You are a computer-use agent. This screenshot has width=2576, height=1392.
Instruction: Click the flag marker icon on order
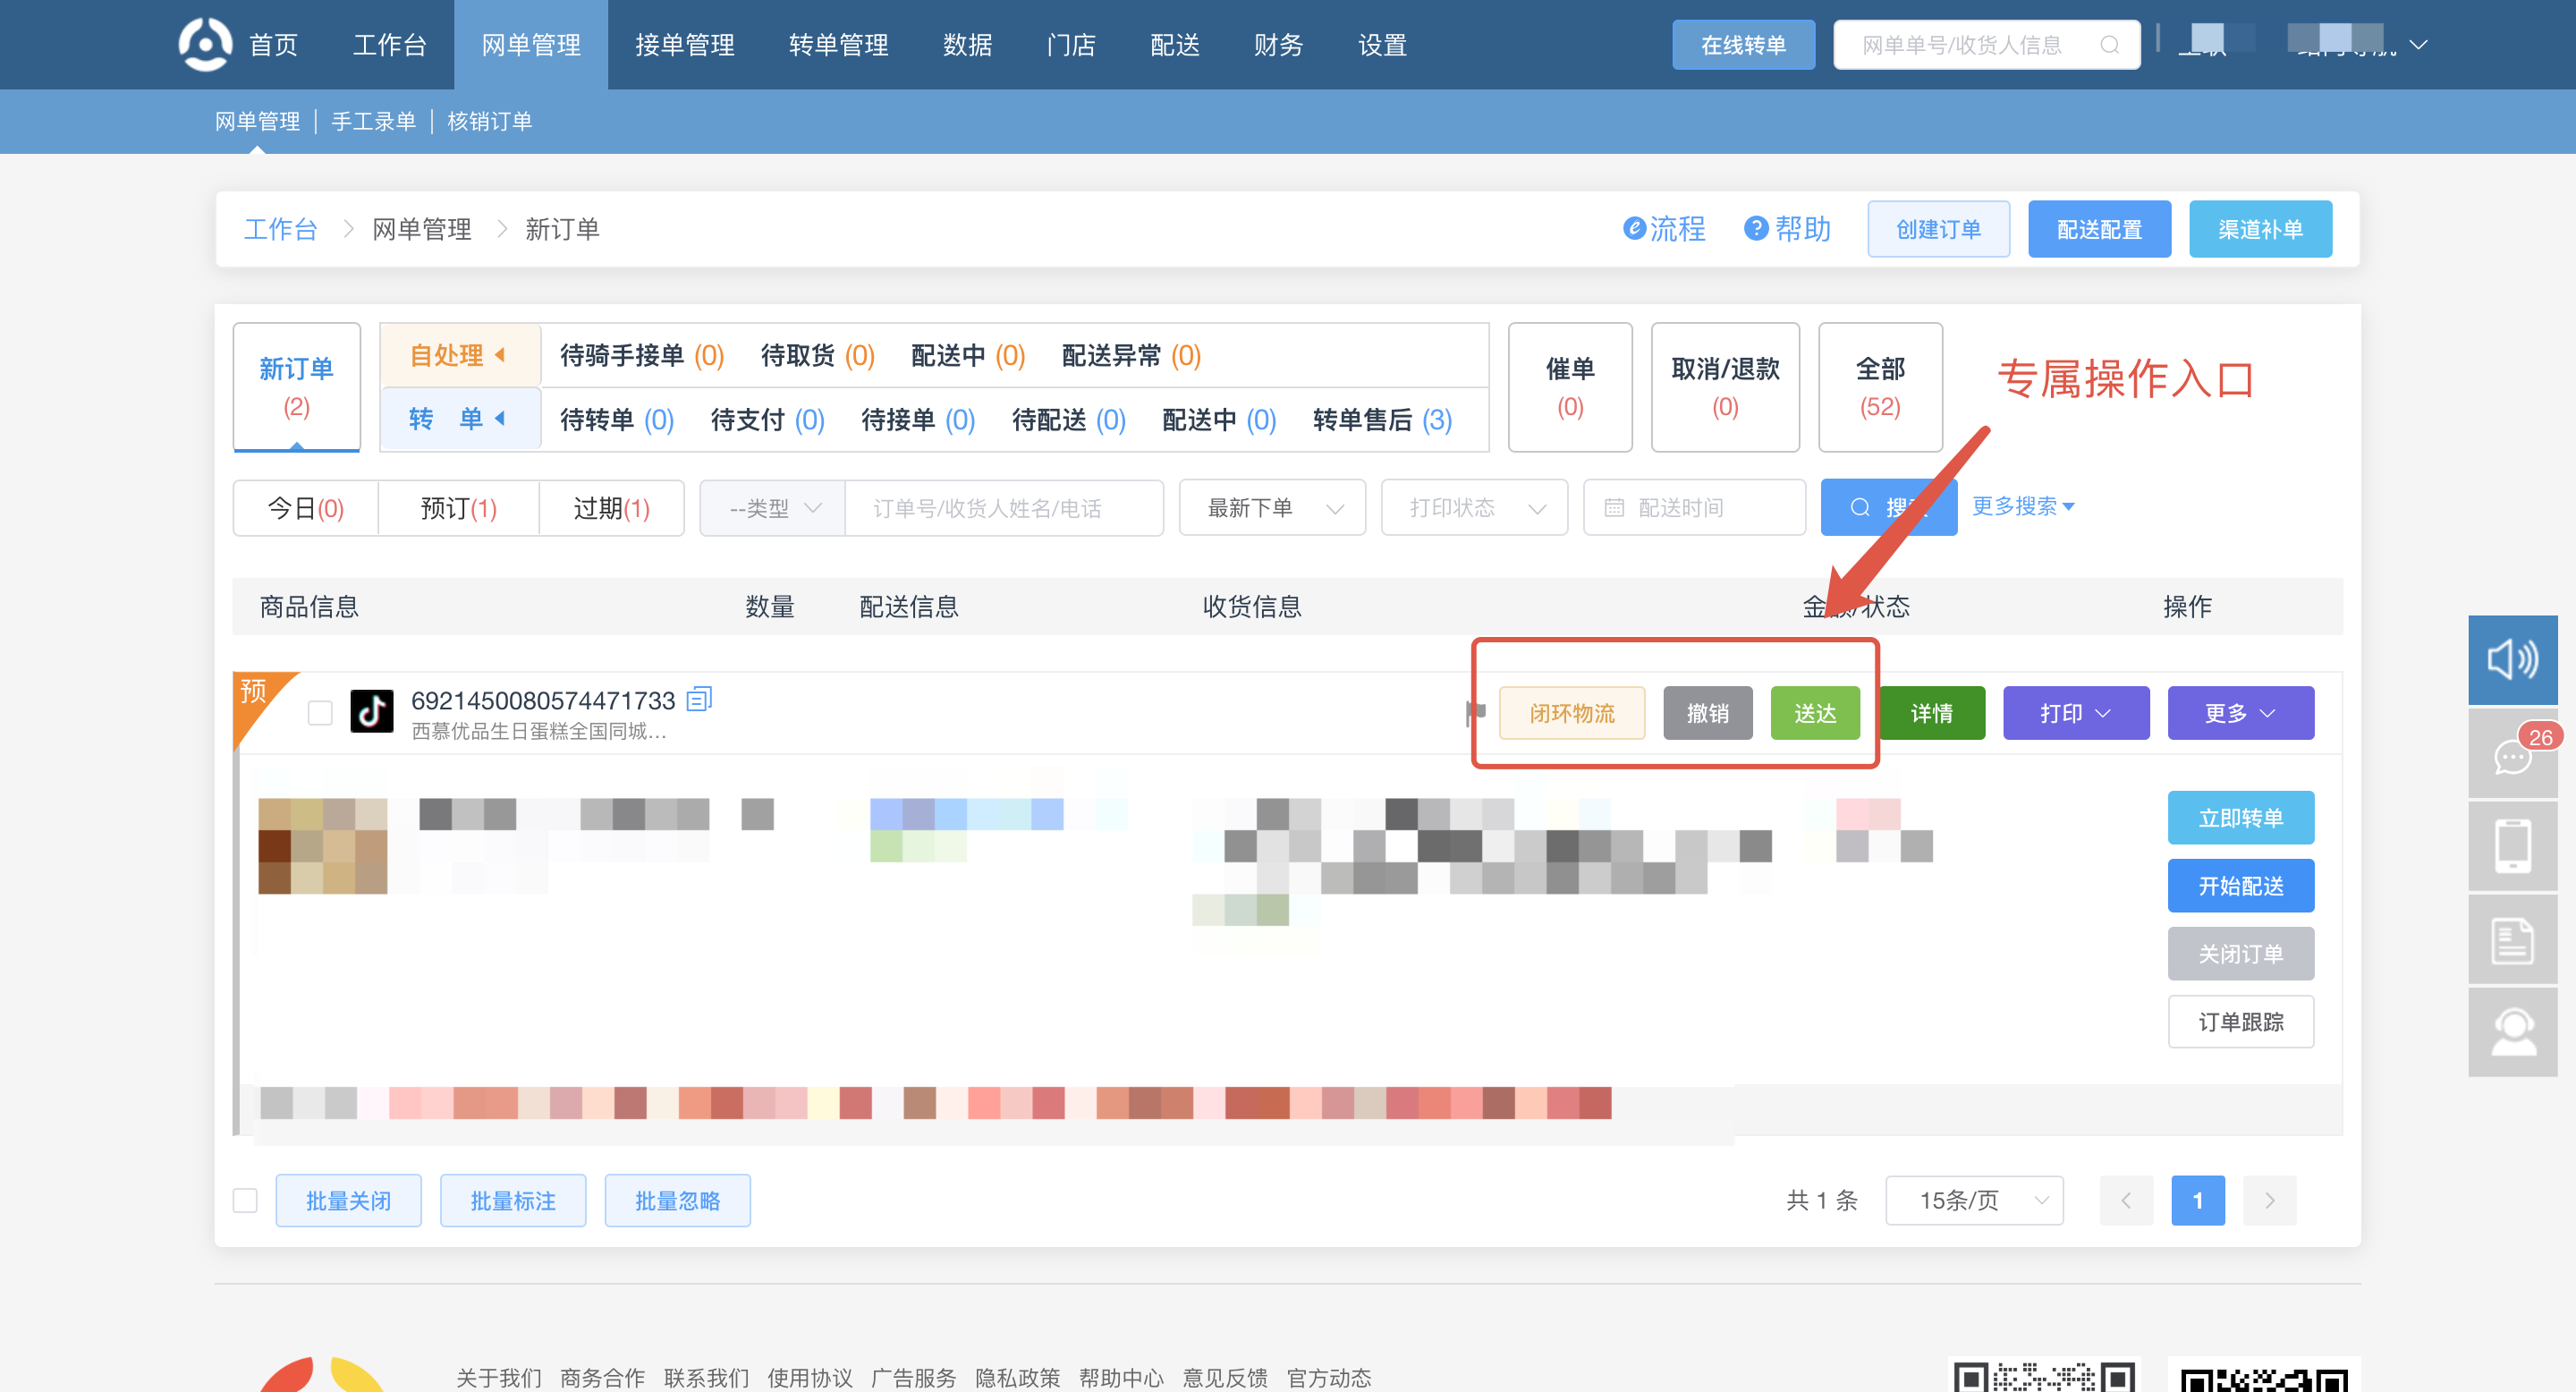coord(1475,712)
